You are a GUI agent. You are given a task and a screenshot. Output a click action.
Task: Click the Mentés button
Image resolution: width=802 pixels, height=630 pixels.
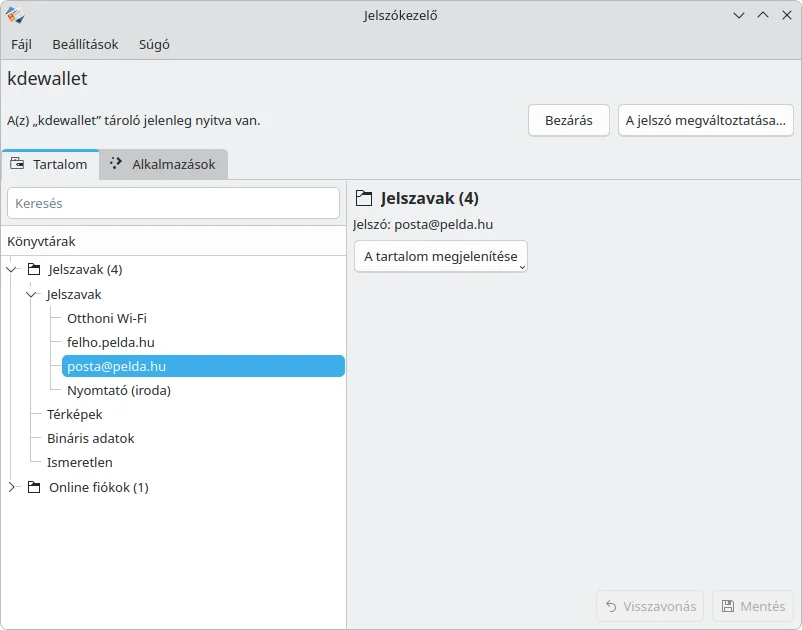[x=753, y=606]
